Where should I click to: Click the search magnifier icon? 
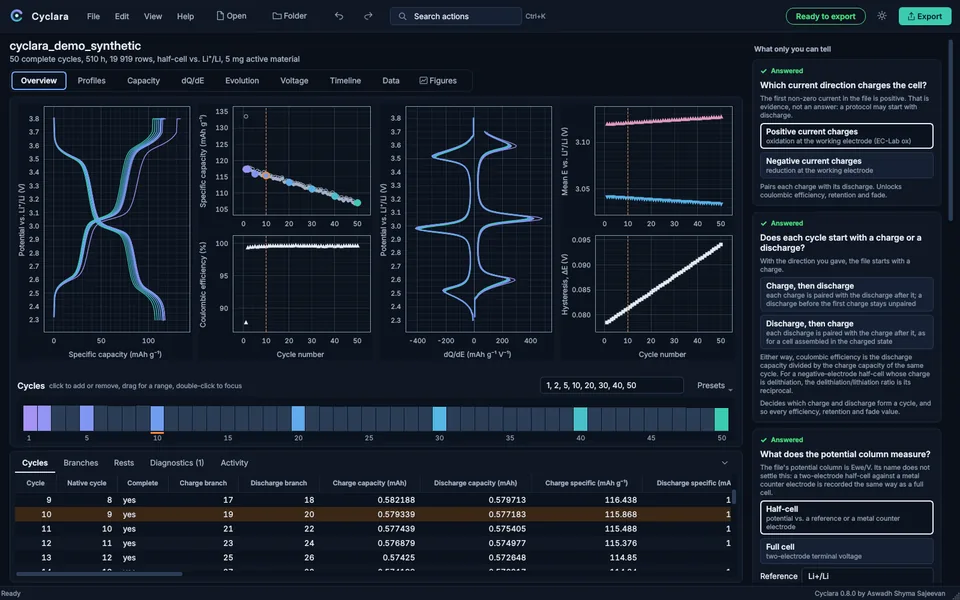[402, 17]
